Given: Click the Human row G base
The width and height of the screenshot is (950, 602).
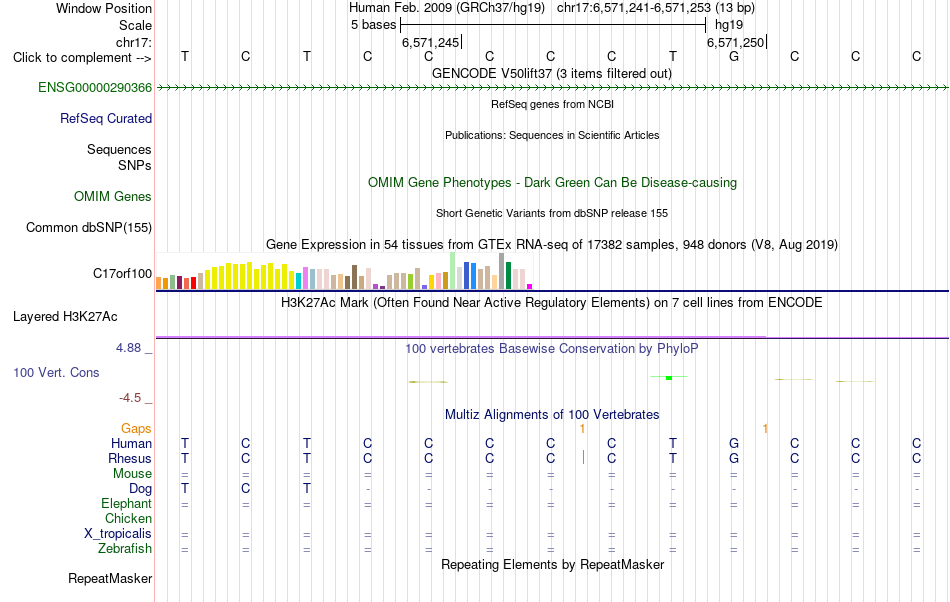Looking at the screenshot, I should [x=734, y=444].
